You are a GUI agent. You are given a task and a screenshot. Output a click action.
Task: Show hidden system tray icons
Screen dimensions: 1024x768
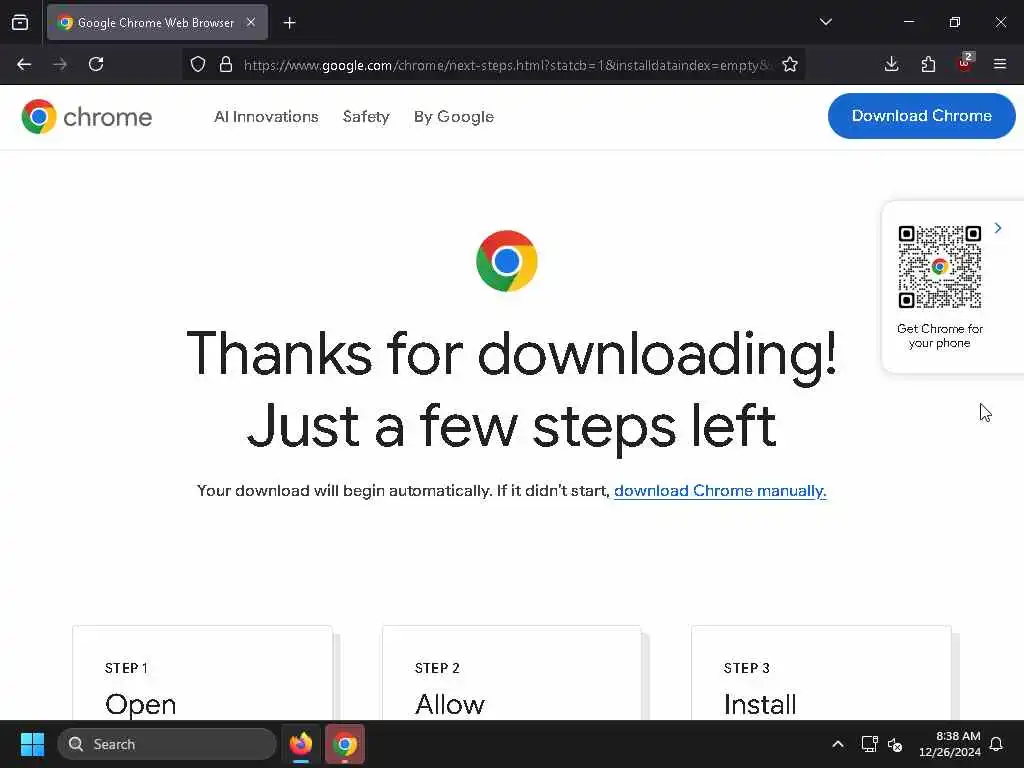tap(838, 744)
